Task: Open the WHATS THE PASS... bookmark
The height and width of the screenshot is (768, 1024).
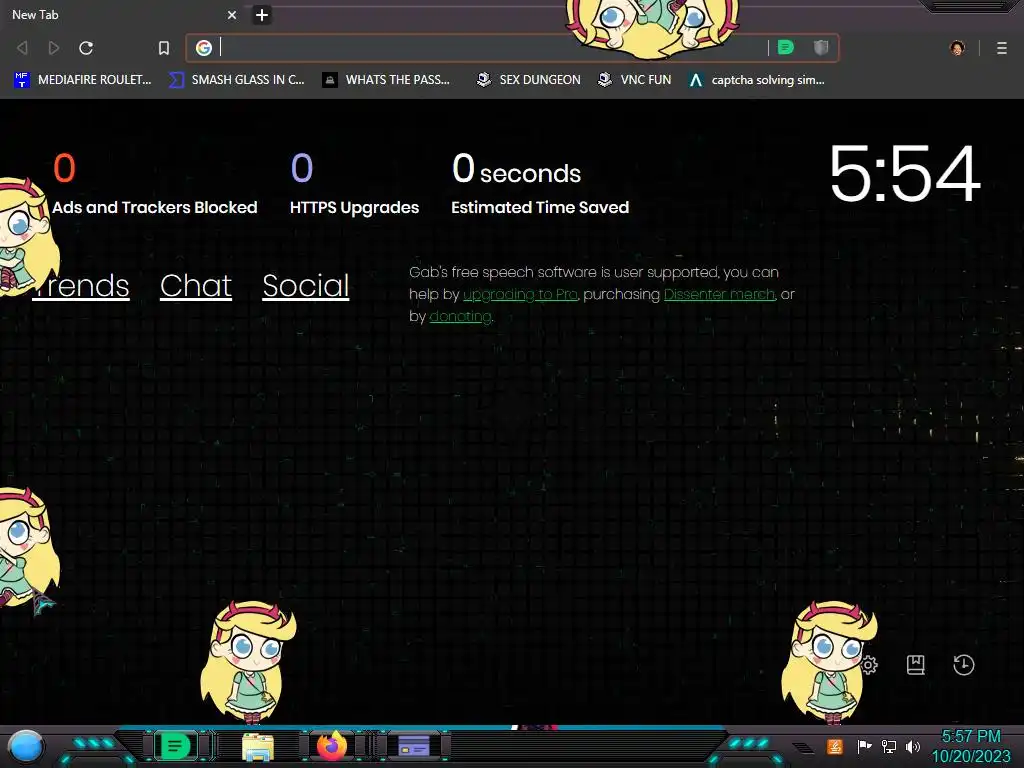Action: (386, 80)
